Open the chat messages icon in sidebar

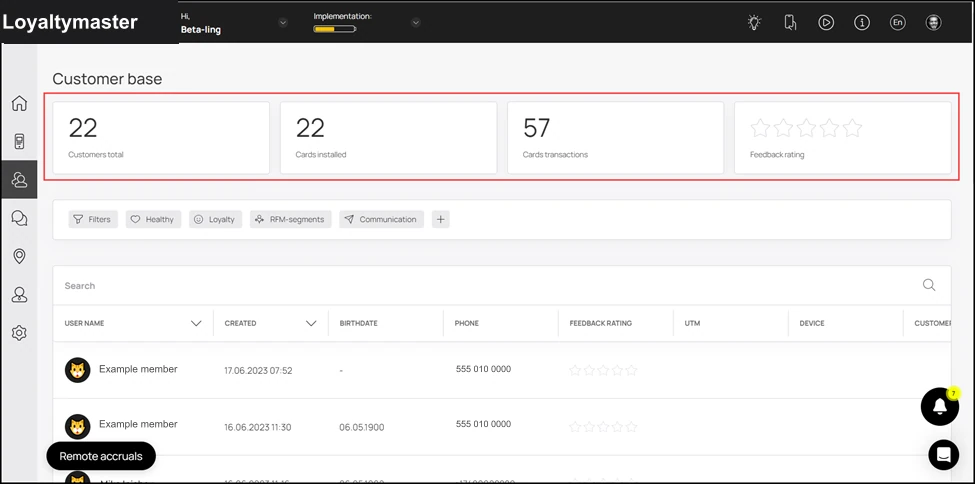(x=19, y=218)
